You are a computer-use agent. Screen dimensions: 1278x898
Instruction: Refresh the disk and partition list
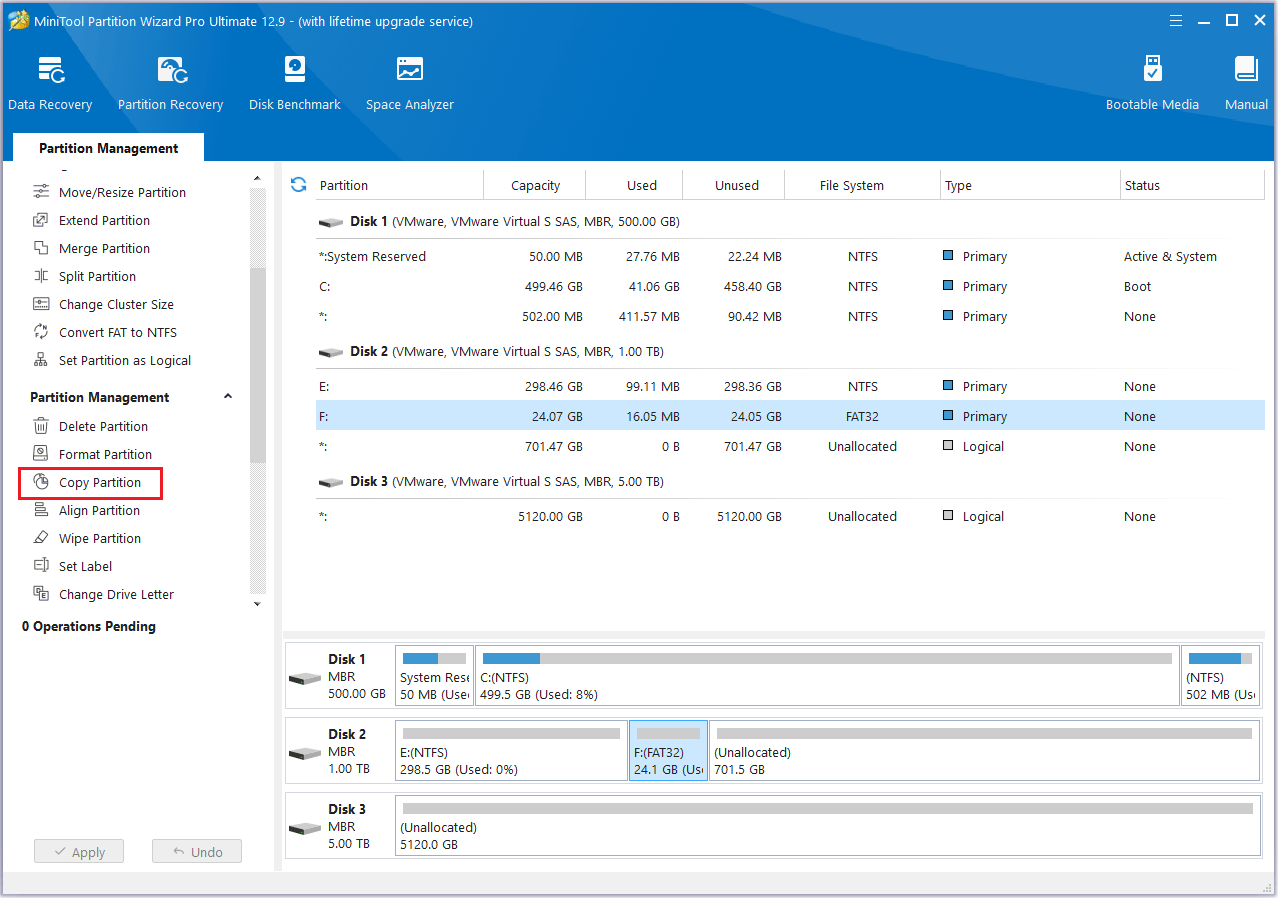coord(298,185)
